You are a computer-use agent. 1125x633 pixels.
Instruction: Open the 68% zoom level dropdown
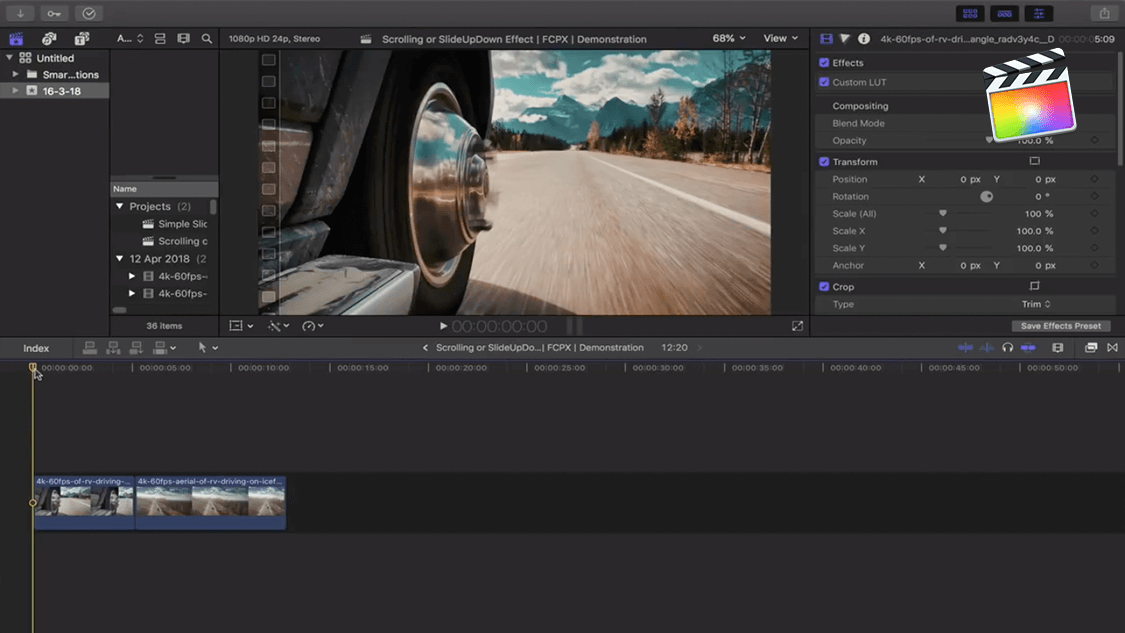729,38
